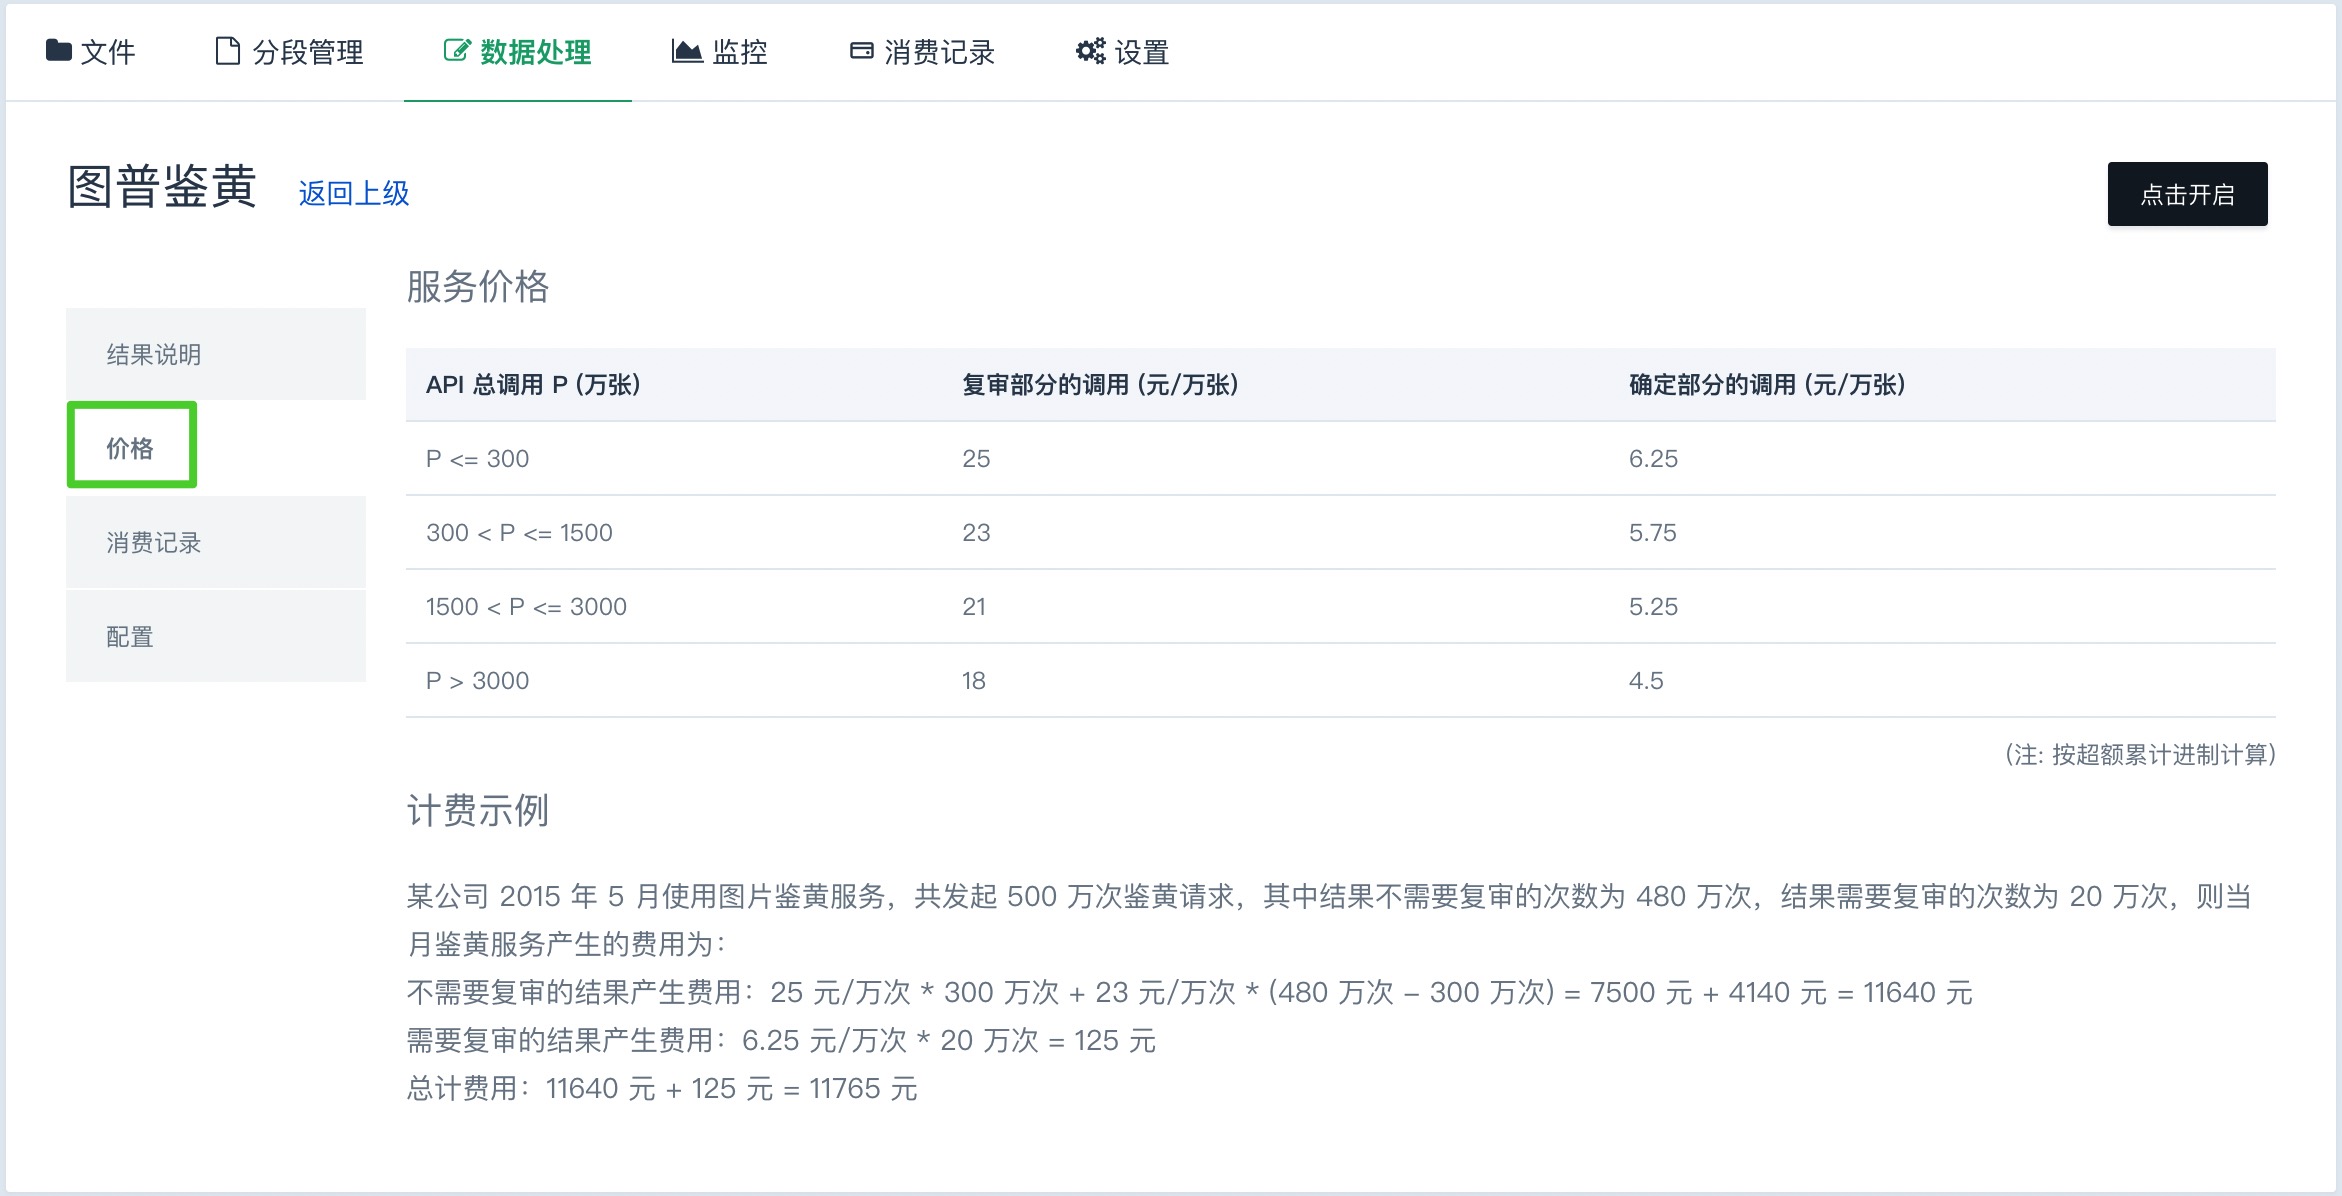Image resolution: width=2342 pixels, height=1196 pixels.
Task: Click the value 4.5
Action: click(1646, 681)
